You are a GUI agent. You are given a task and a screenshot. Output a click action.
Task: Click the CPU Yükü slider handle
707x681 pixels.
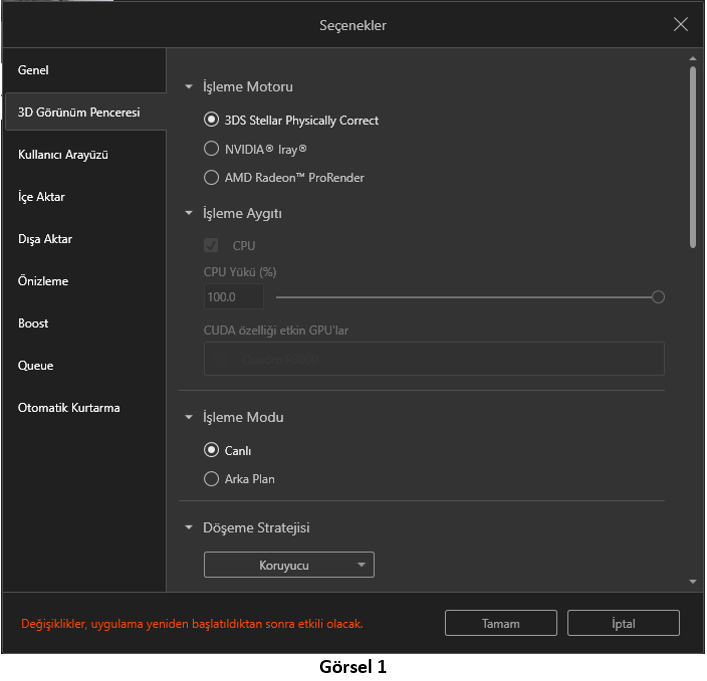[x=658, y=297]
